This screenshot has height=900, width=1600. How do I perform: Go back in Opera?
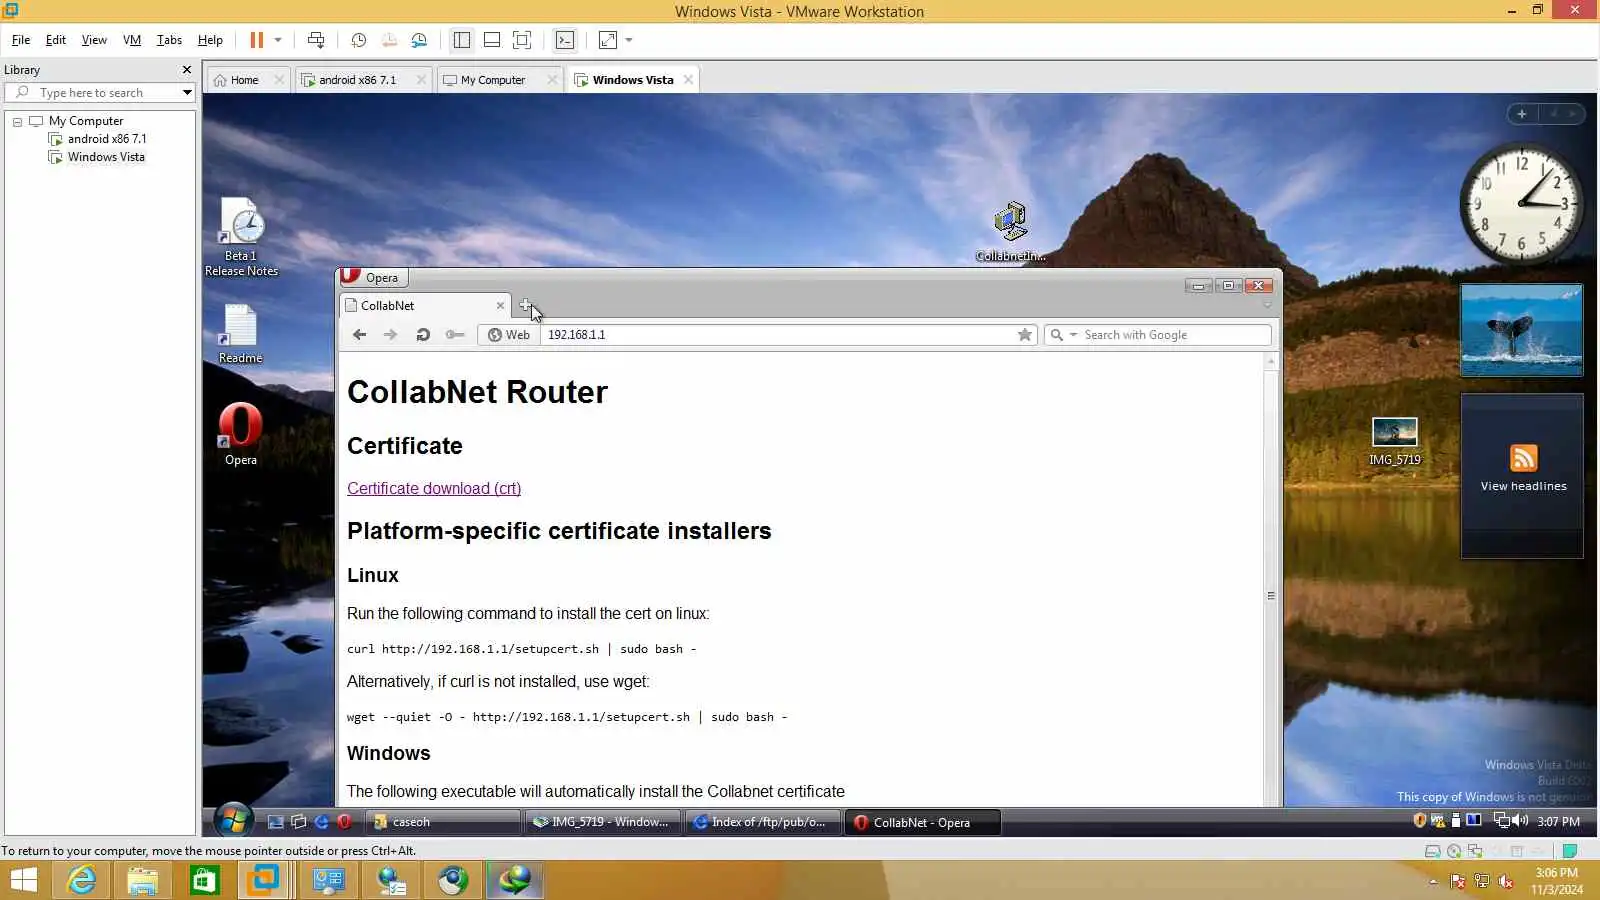pos(360,335)
